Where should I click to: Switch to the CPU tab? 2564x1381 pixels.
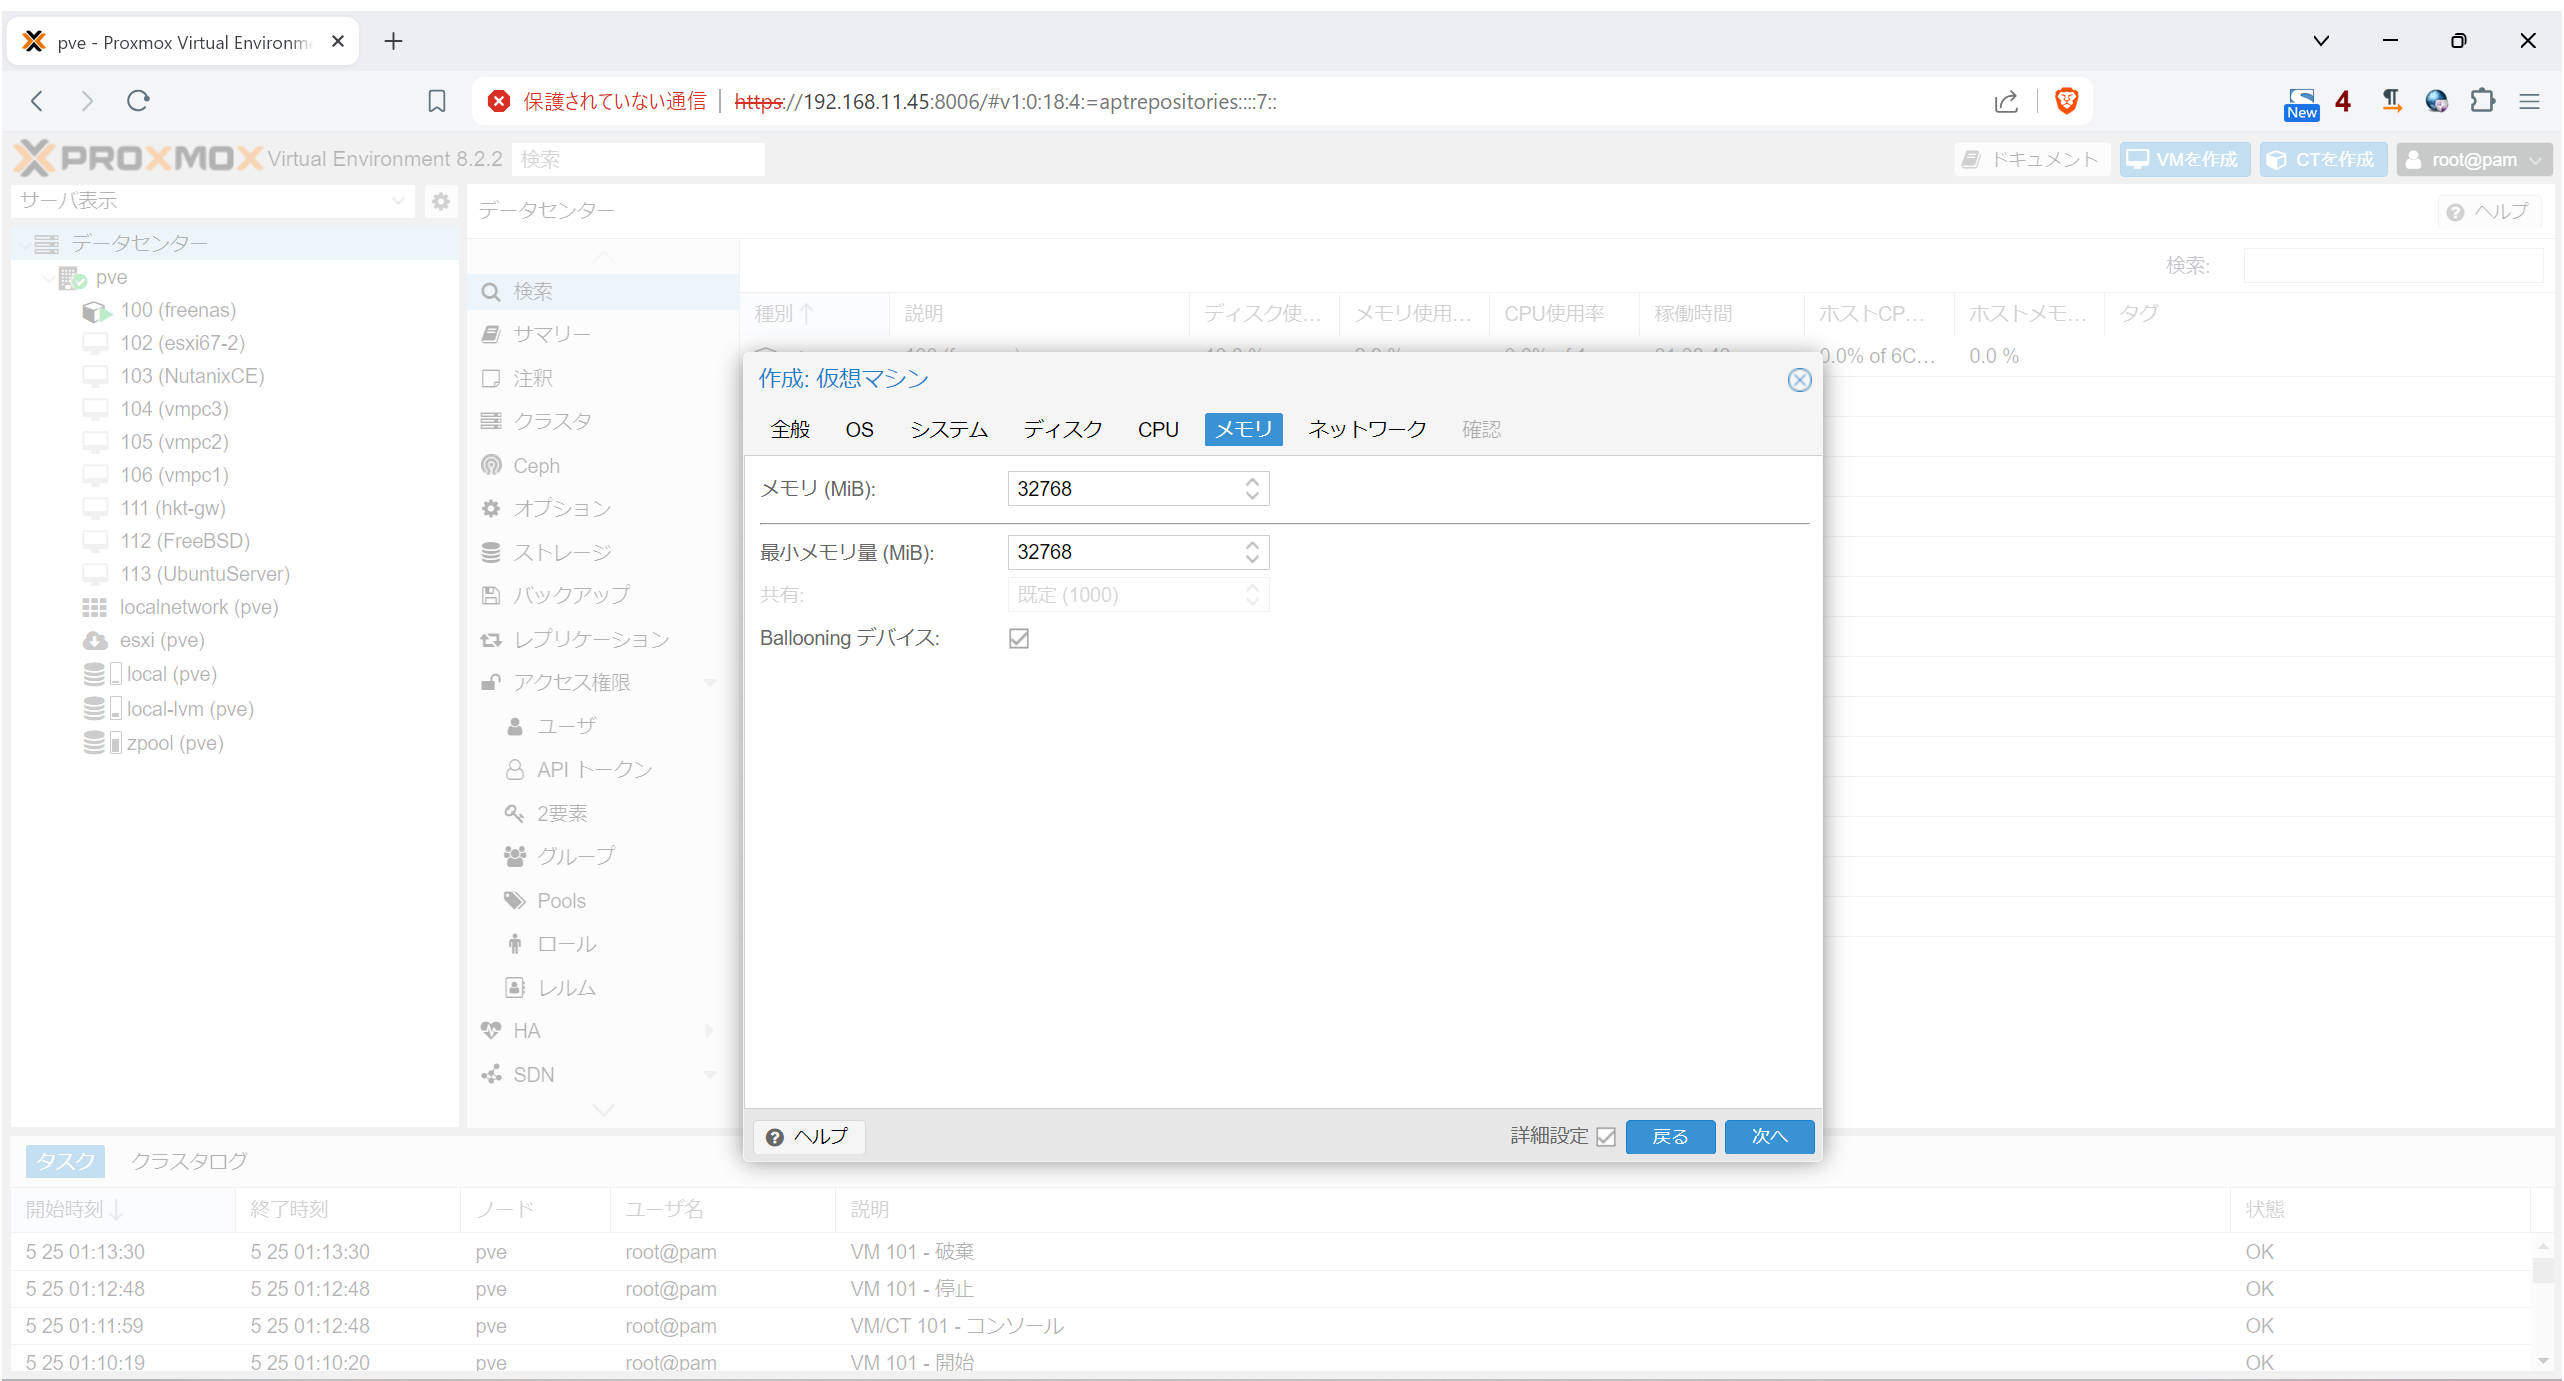[x=1158, y=429]
